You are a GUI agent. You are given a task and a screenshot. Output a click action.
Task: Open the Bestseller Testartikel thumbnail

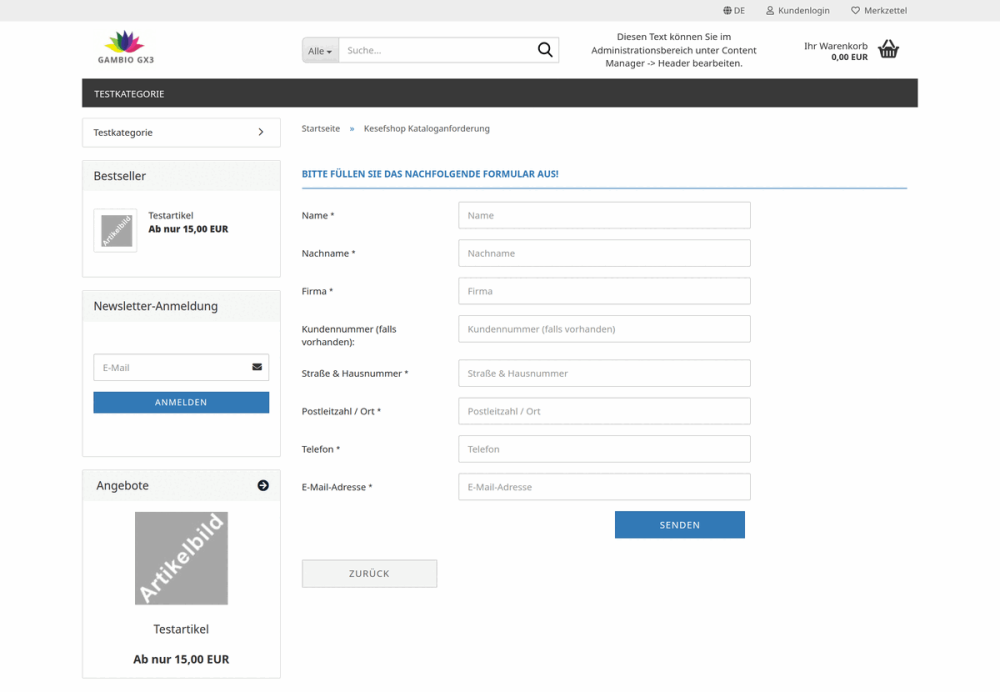pyautogui.click(x=115, y=230)
